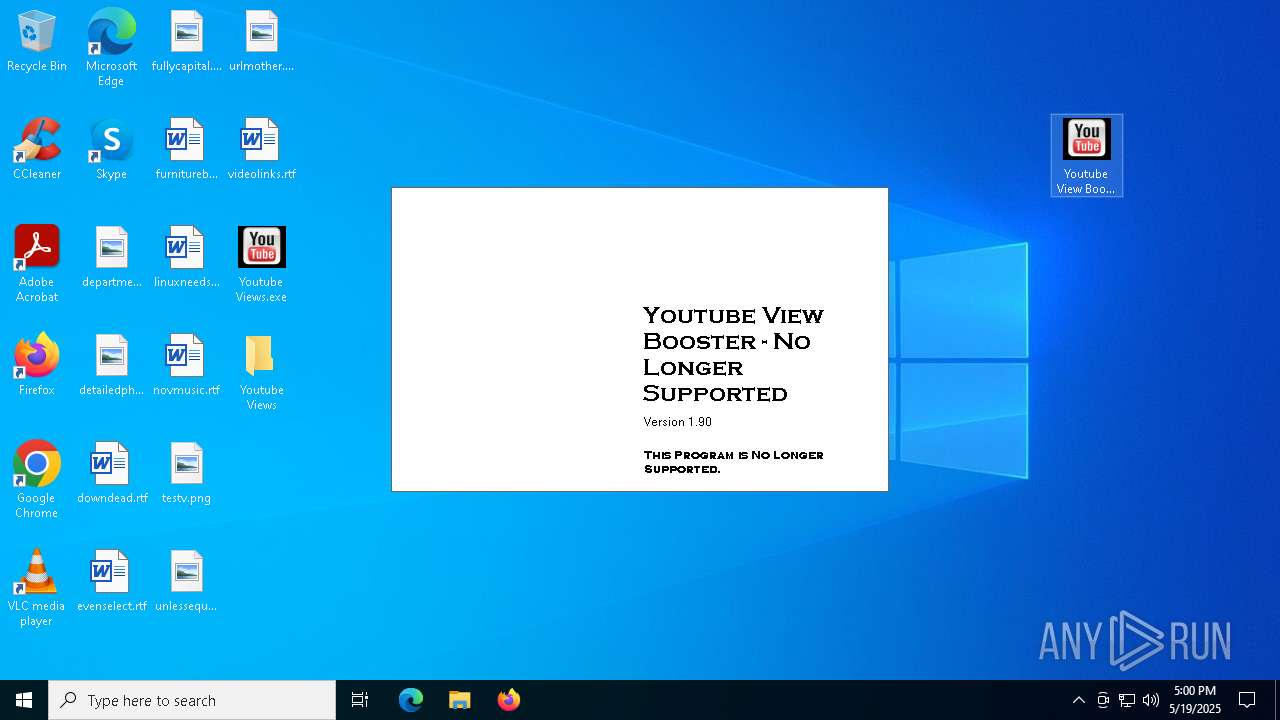
Task: Open the clock showing 5:00 PM
Action: click(x=1195, y=700)
